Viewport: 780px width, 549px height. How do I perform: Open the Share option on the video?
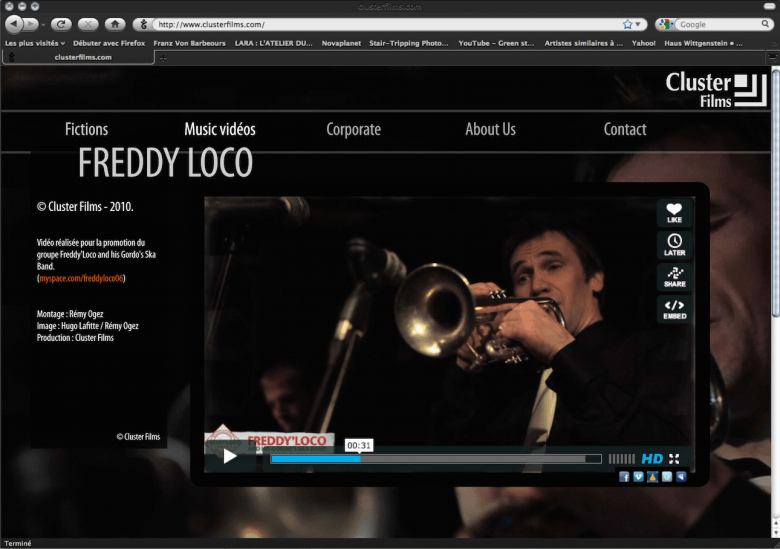coord(674,276)
